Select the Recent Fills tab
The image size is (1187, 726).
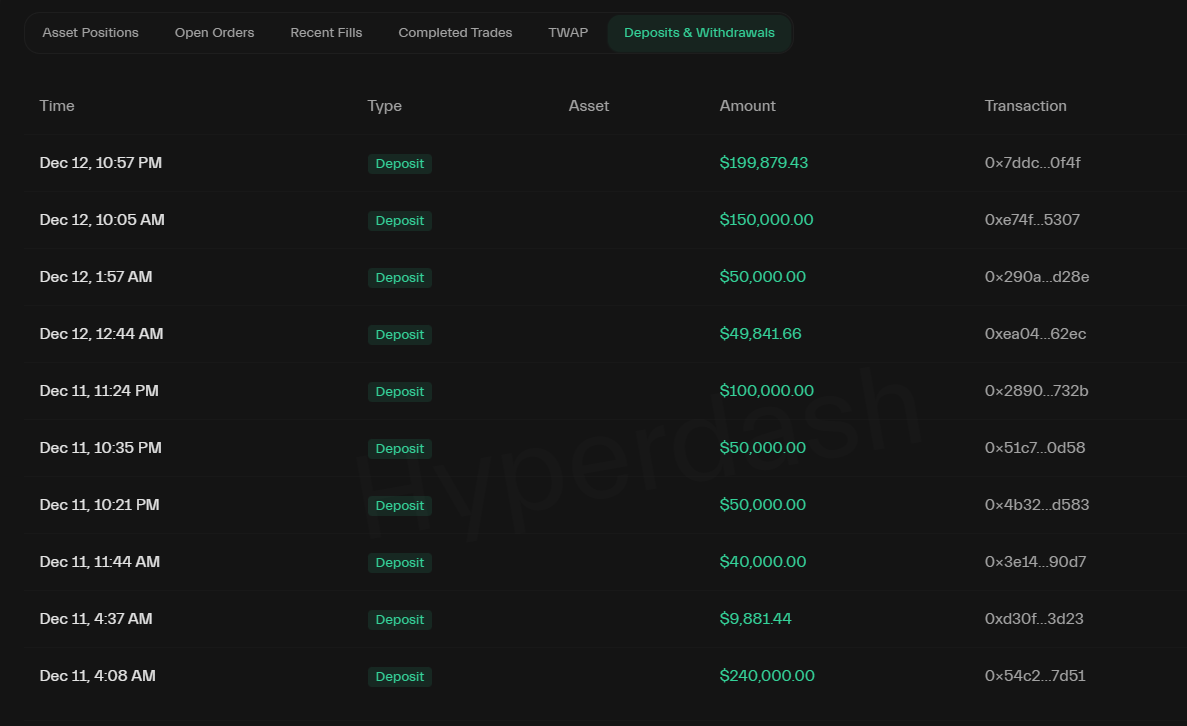point(326,33)
